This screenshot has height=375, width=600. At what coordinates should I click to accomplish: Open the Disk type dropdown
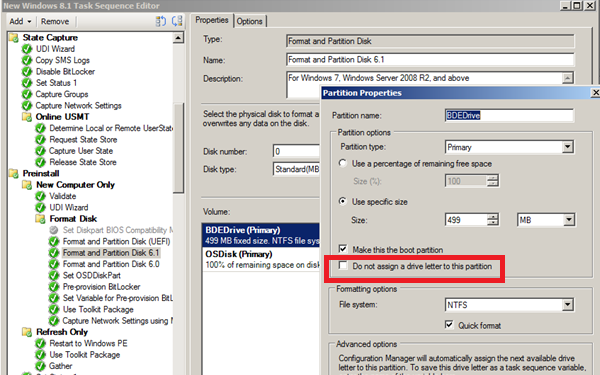pyautogui.click(x=297, y=169)
